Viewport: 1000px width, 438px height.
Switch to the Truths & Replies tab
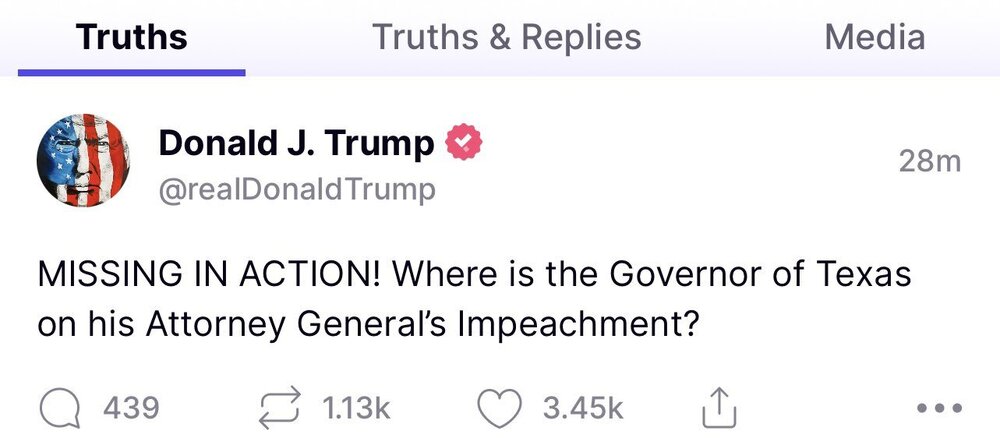click(506, 38)
